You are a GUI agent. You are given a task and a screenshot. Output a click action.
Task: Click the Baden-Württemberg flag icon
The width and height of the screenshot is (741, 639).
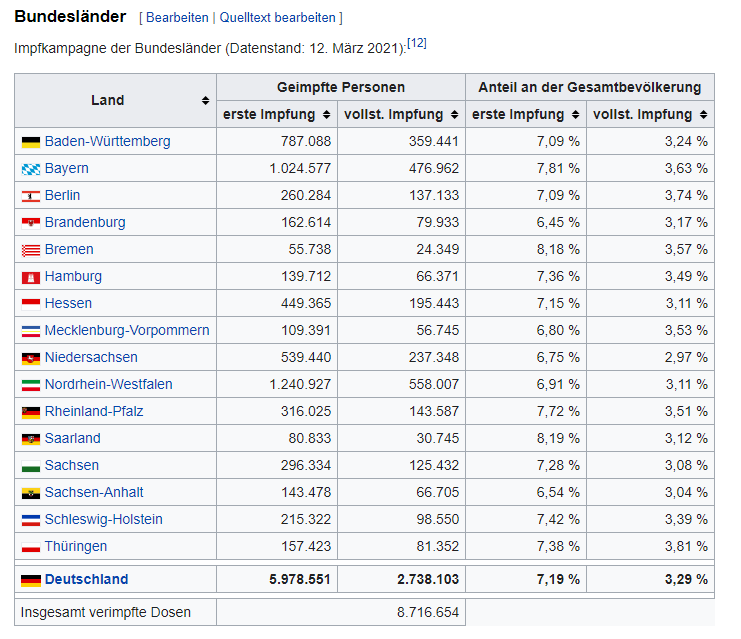point(30,142)
